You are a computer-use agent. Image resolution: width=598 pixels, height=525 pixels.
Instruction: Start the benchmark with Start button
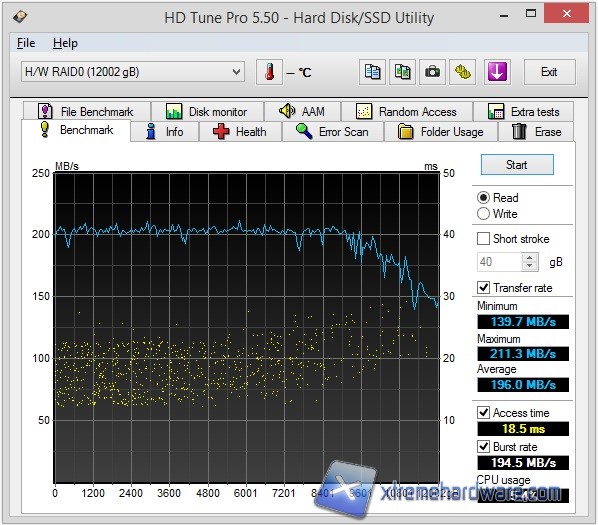click(517, 165)
